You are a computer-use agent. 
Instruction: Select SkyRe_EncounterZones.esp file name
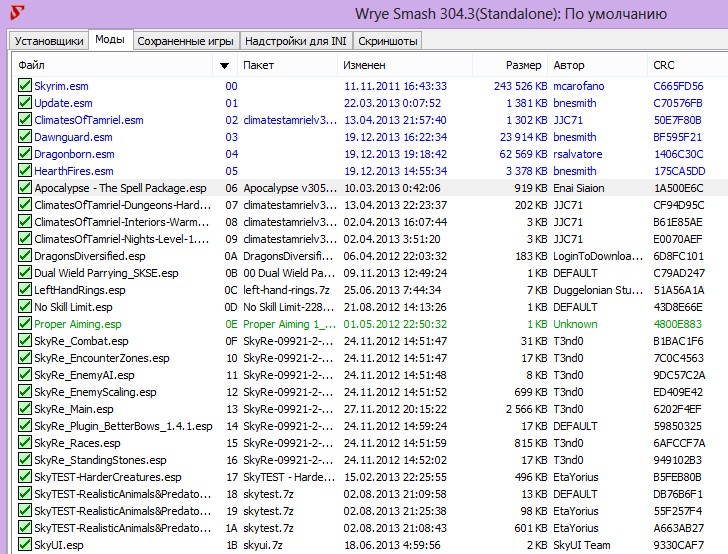[102, 358]
